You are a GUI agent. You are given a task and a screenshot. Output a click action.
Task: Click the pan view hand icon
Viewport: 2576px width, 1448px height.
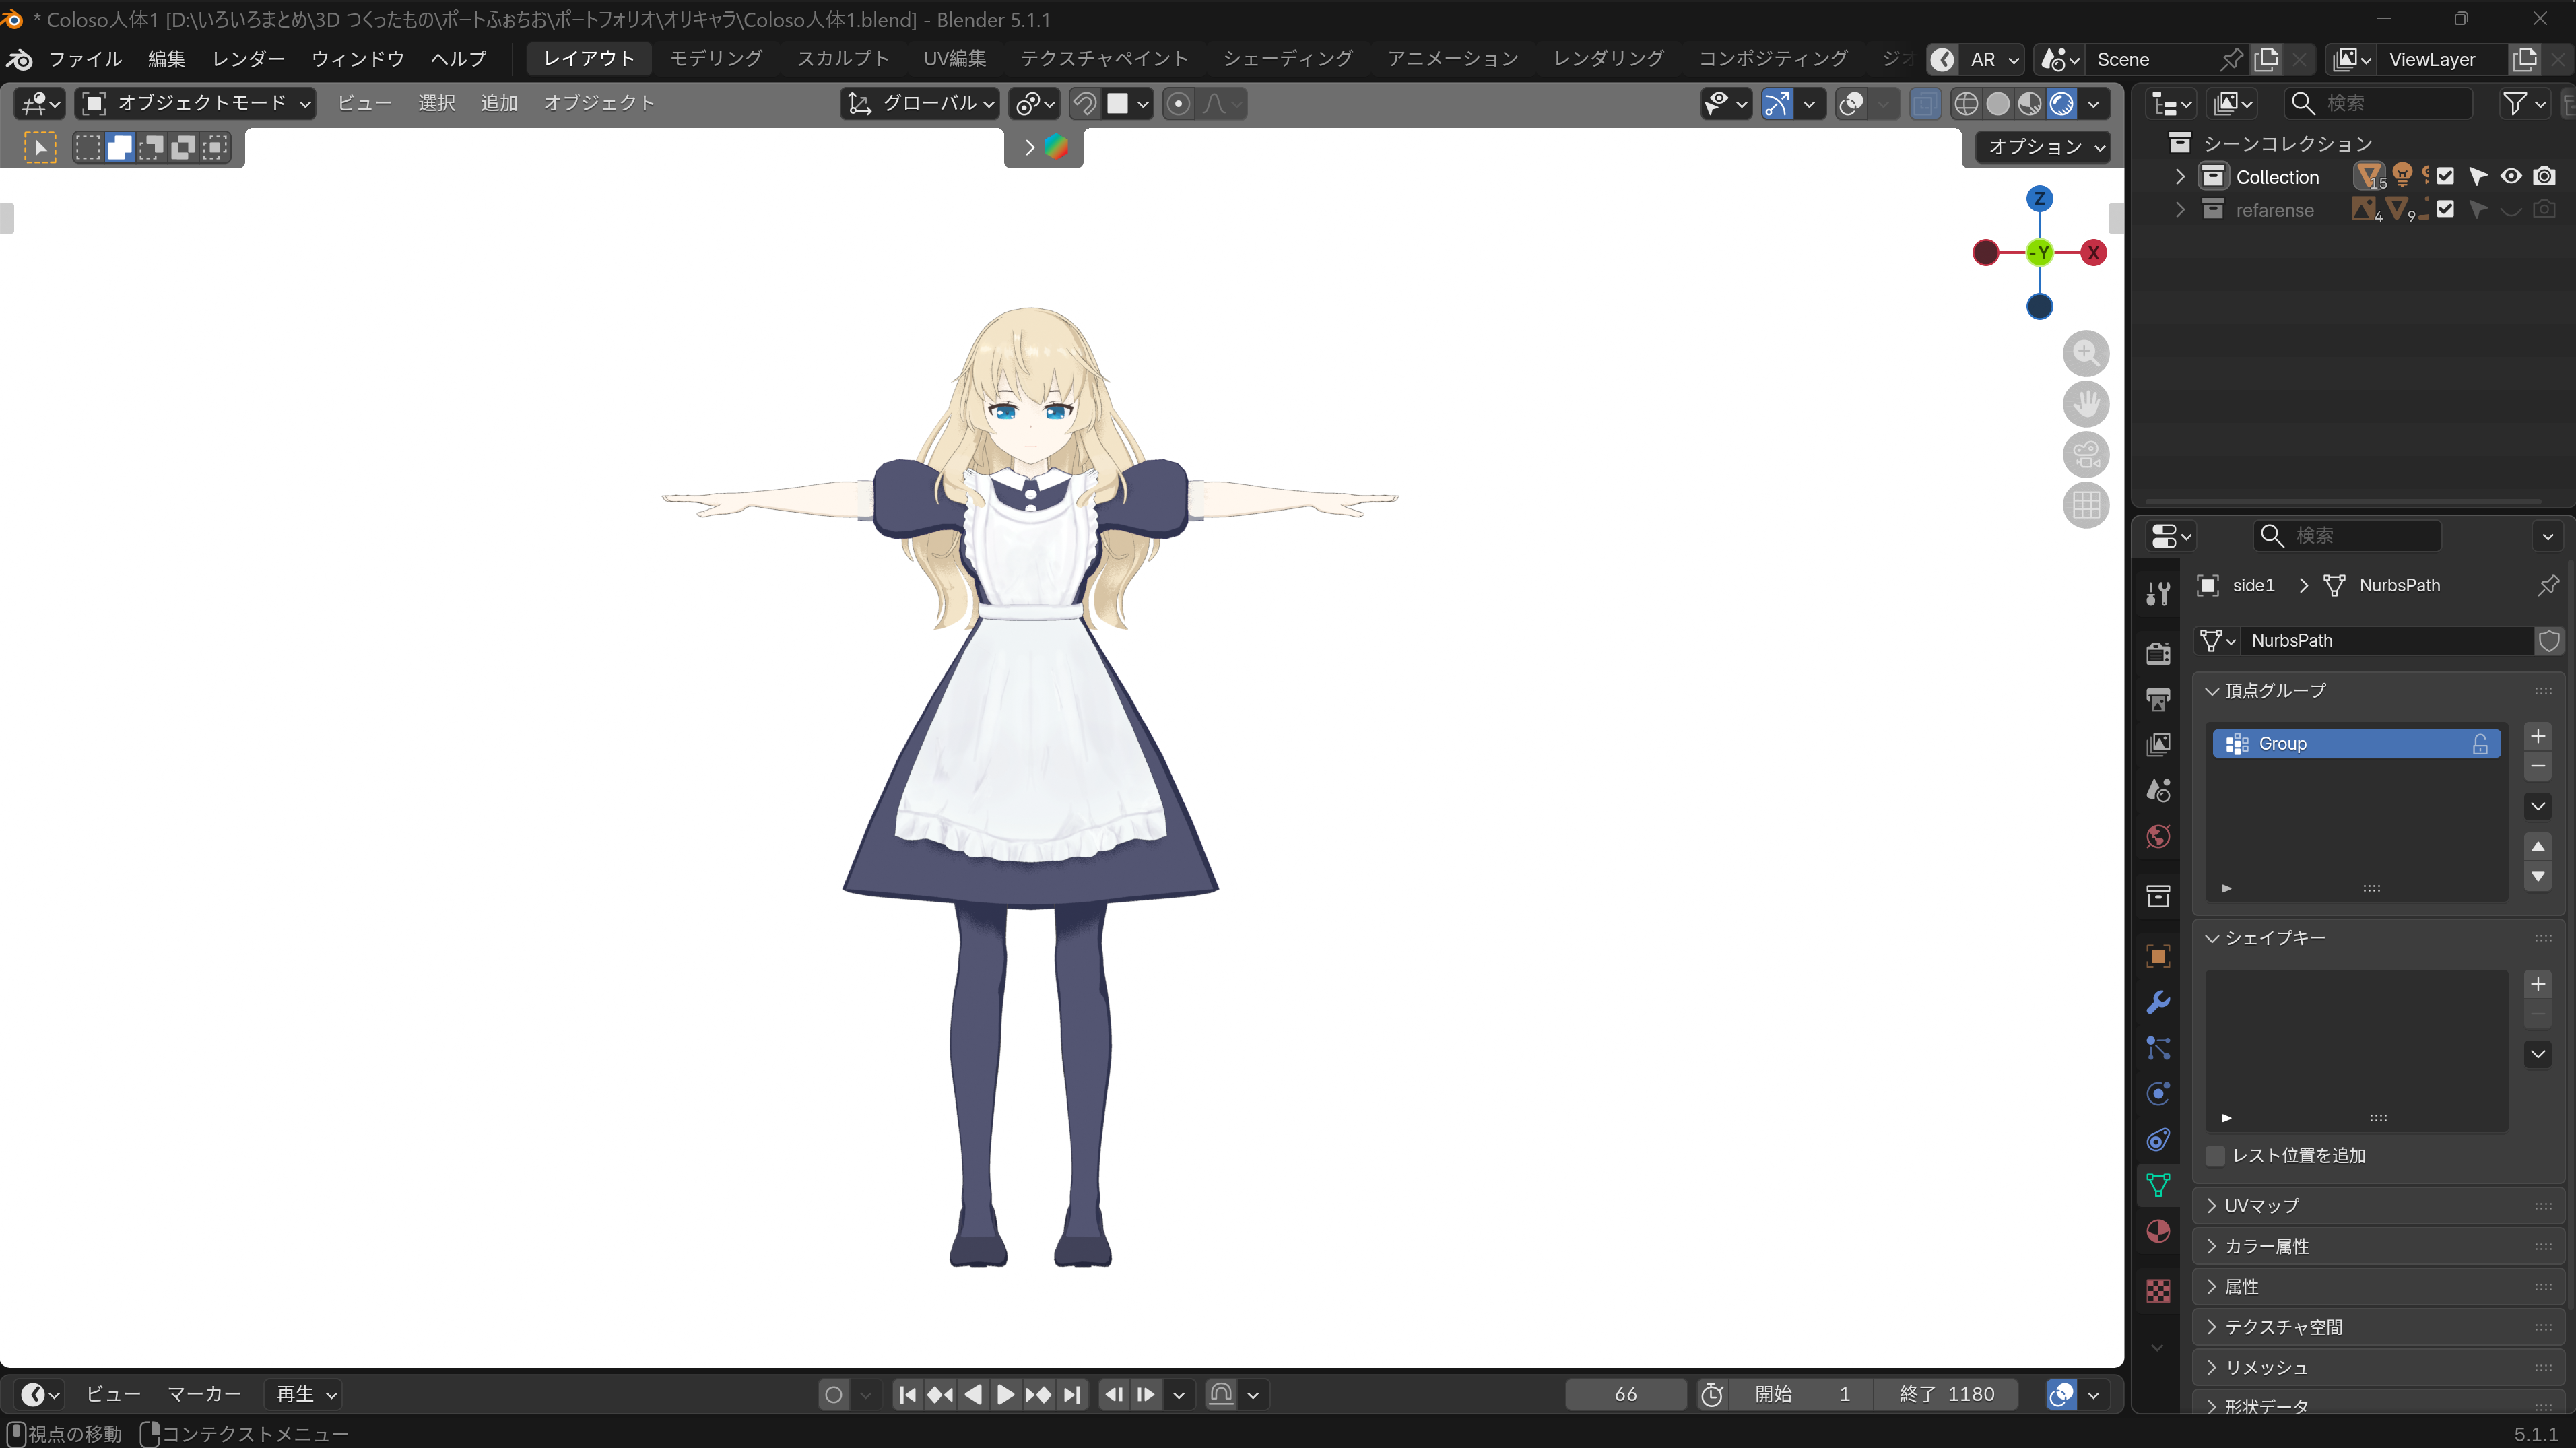click(2086, 403)
